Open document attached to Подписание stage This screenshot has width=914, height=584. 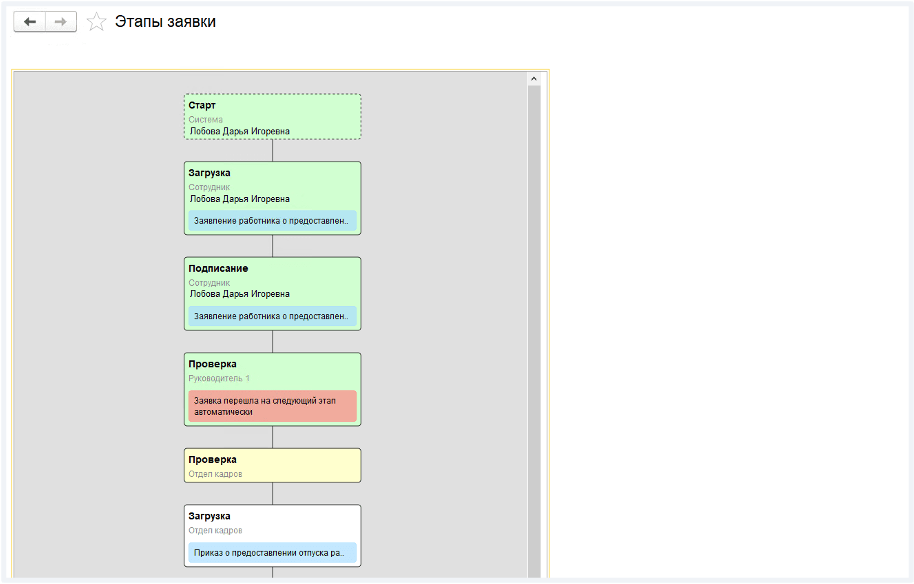tap(272, 316)
